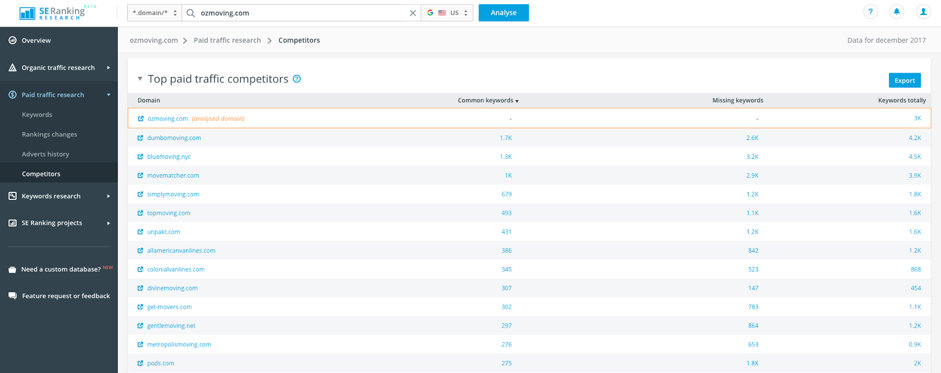The image size is (941, 373).
Task: Click the Export button
Action: tap(904, 80)
